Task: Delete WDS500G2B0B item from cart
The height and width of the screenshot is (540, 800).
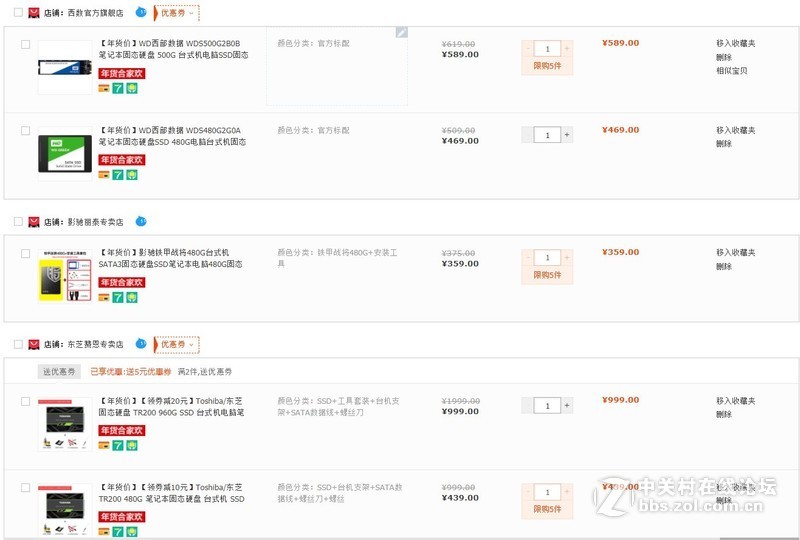Action: click(x=724, y=57)
